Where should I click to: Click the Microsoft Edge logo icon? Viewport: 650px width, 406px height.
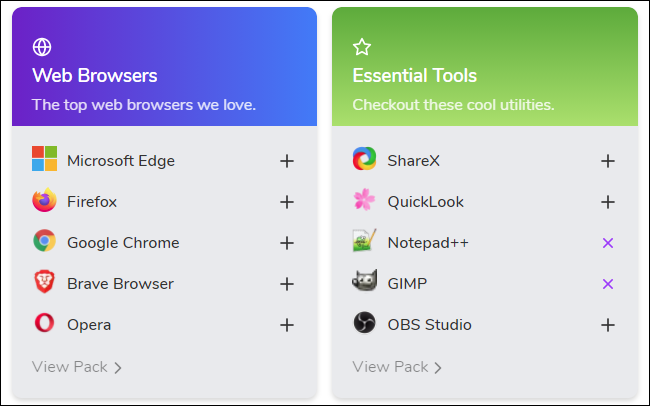pos(44,160)
